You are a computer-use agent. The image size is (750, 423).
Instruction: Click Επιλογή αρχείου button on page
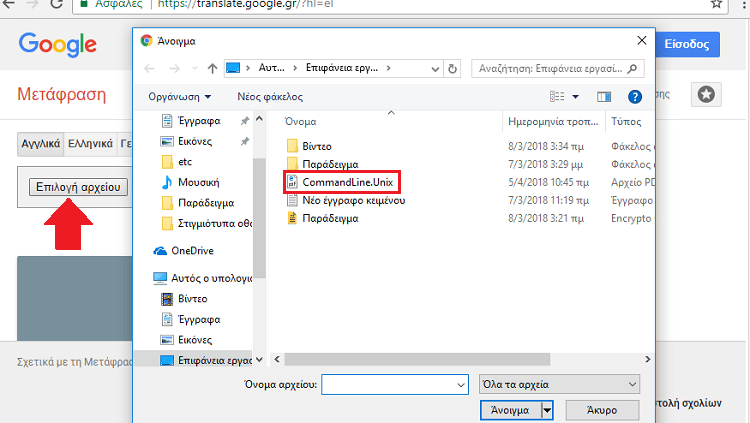tap(78, 187)
